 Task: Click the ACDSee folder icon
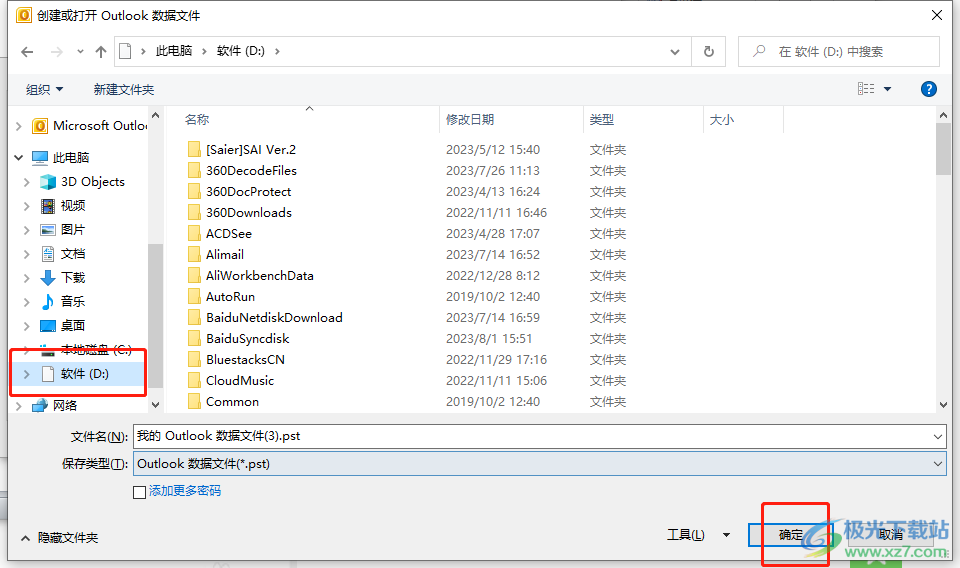pos(194,234)
